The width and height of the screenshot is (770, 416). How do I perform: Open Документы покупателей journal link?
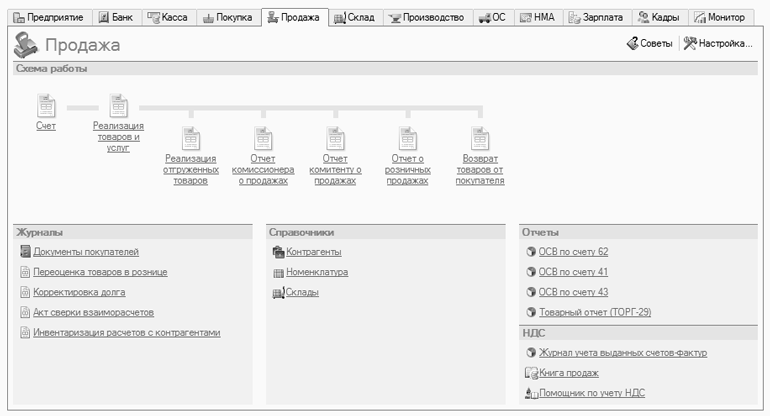[x=85, y=252]
